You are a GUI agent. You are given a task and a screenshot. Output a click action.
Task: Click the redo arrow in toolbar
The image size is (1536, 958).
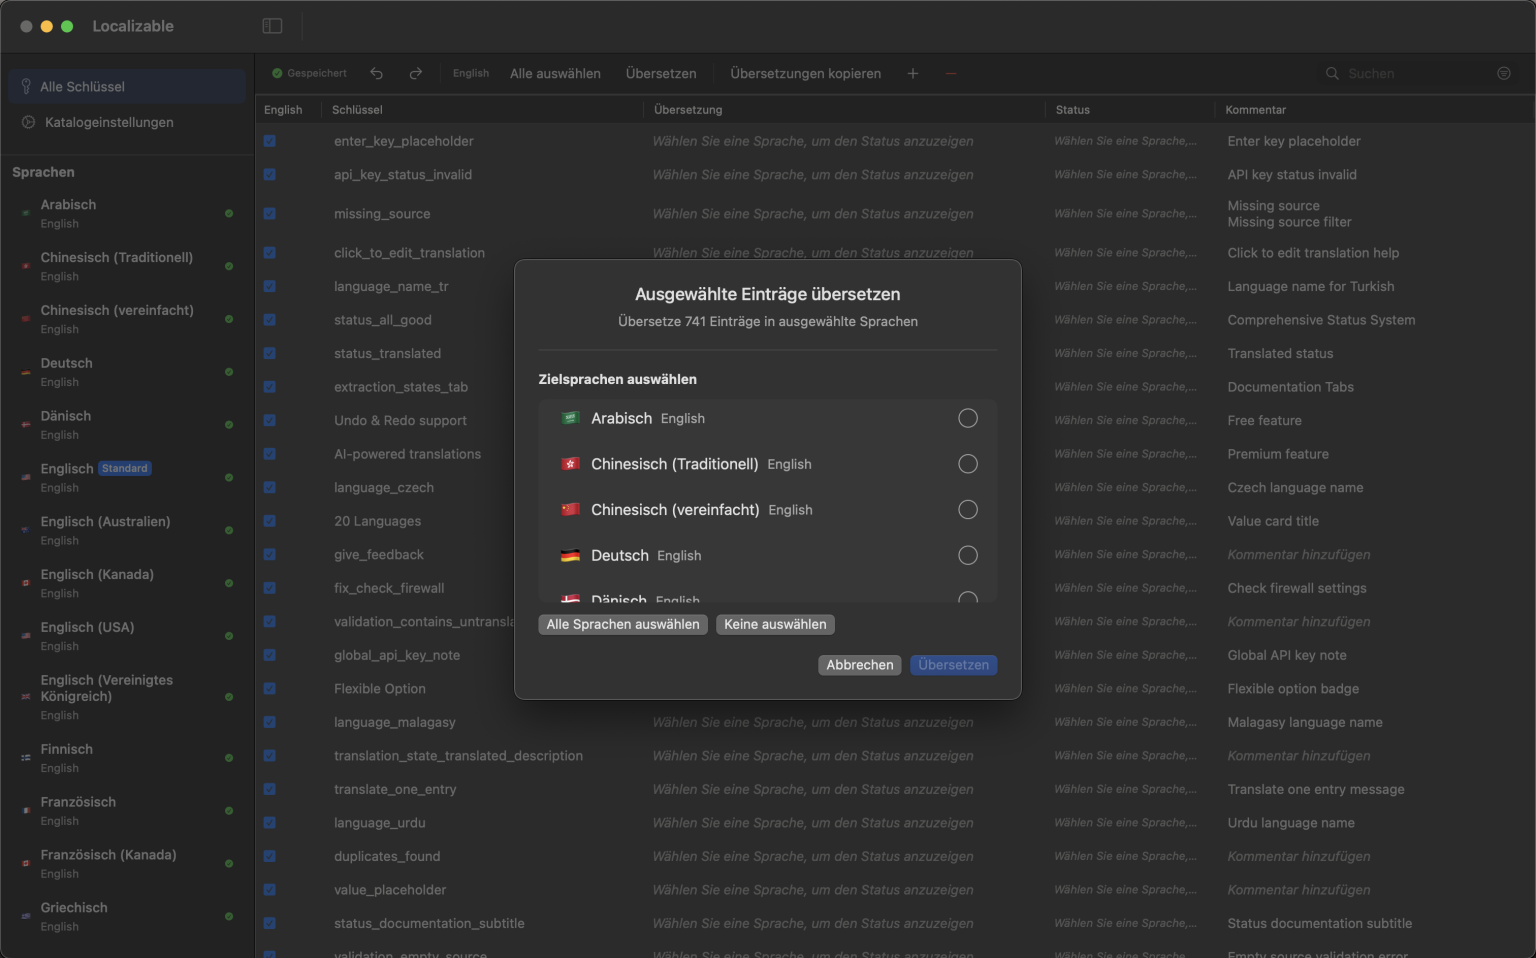(x=416, y=73)
